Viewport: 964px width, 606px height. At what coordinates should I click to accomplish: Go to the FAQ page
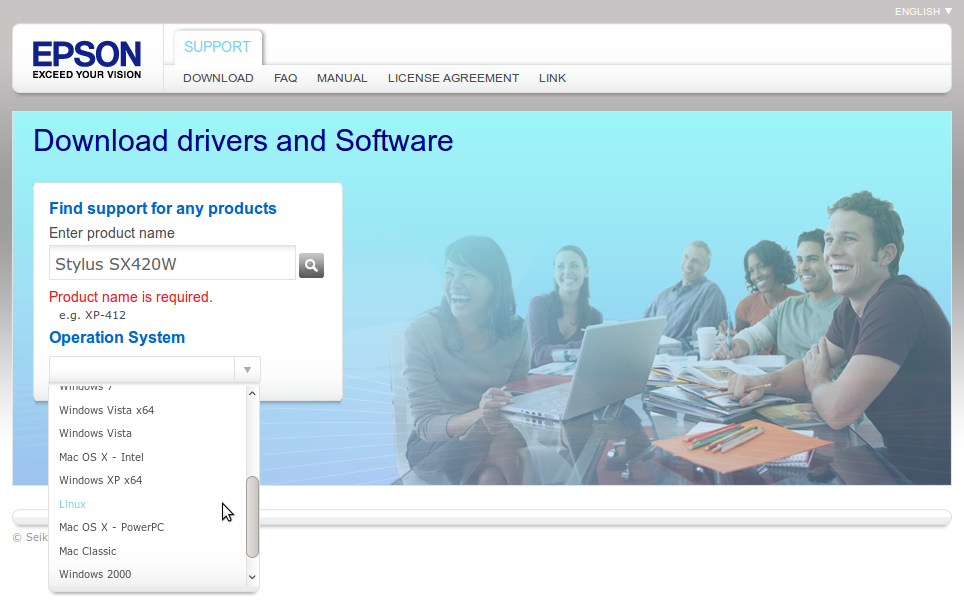285,78
